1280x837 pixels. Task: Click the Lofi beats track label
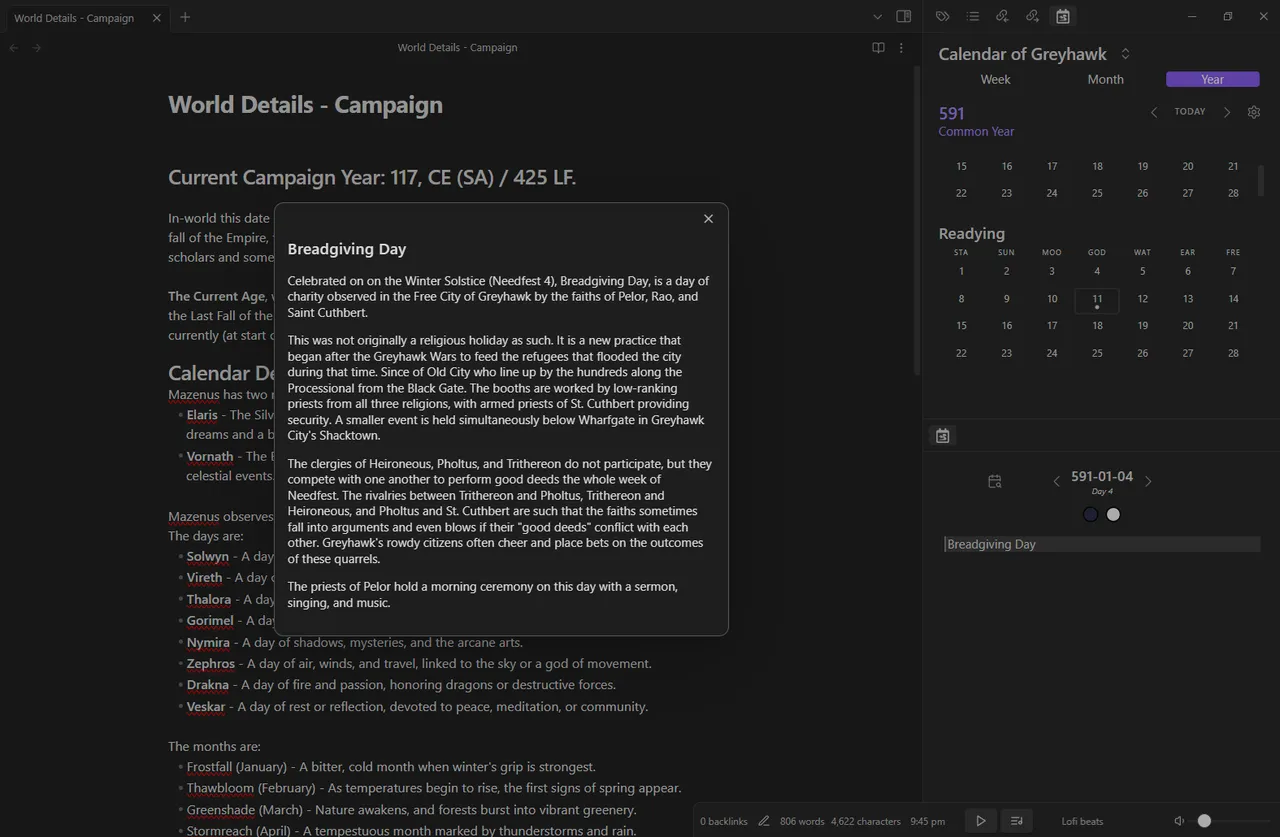pyautogui.click(x=1082, y=821)
